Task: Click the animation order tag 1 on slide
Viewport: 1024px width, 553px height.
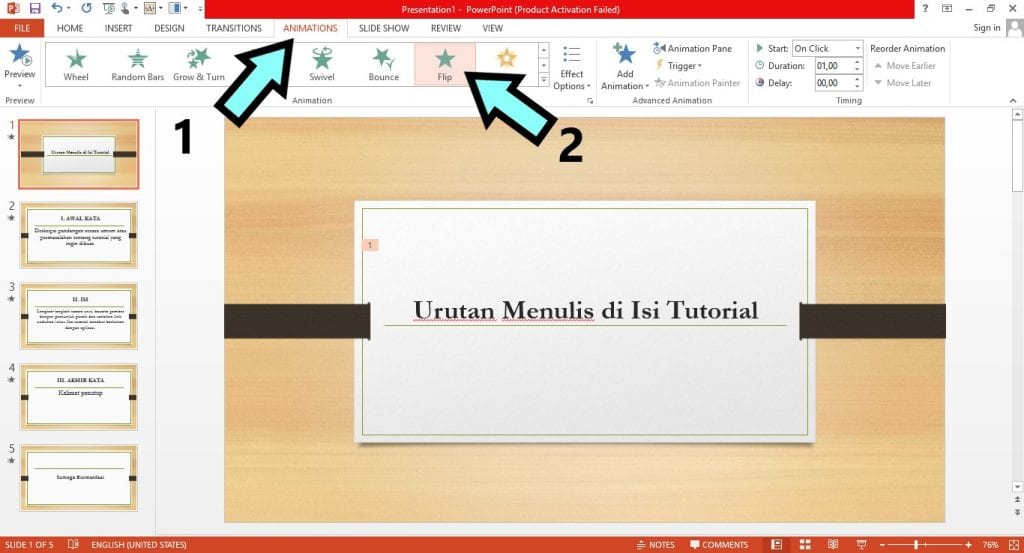Action: (370, 245)
